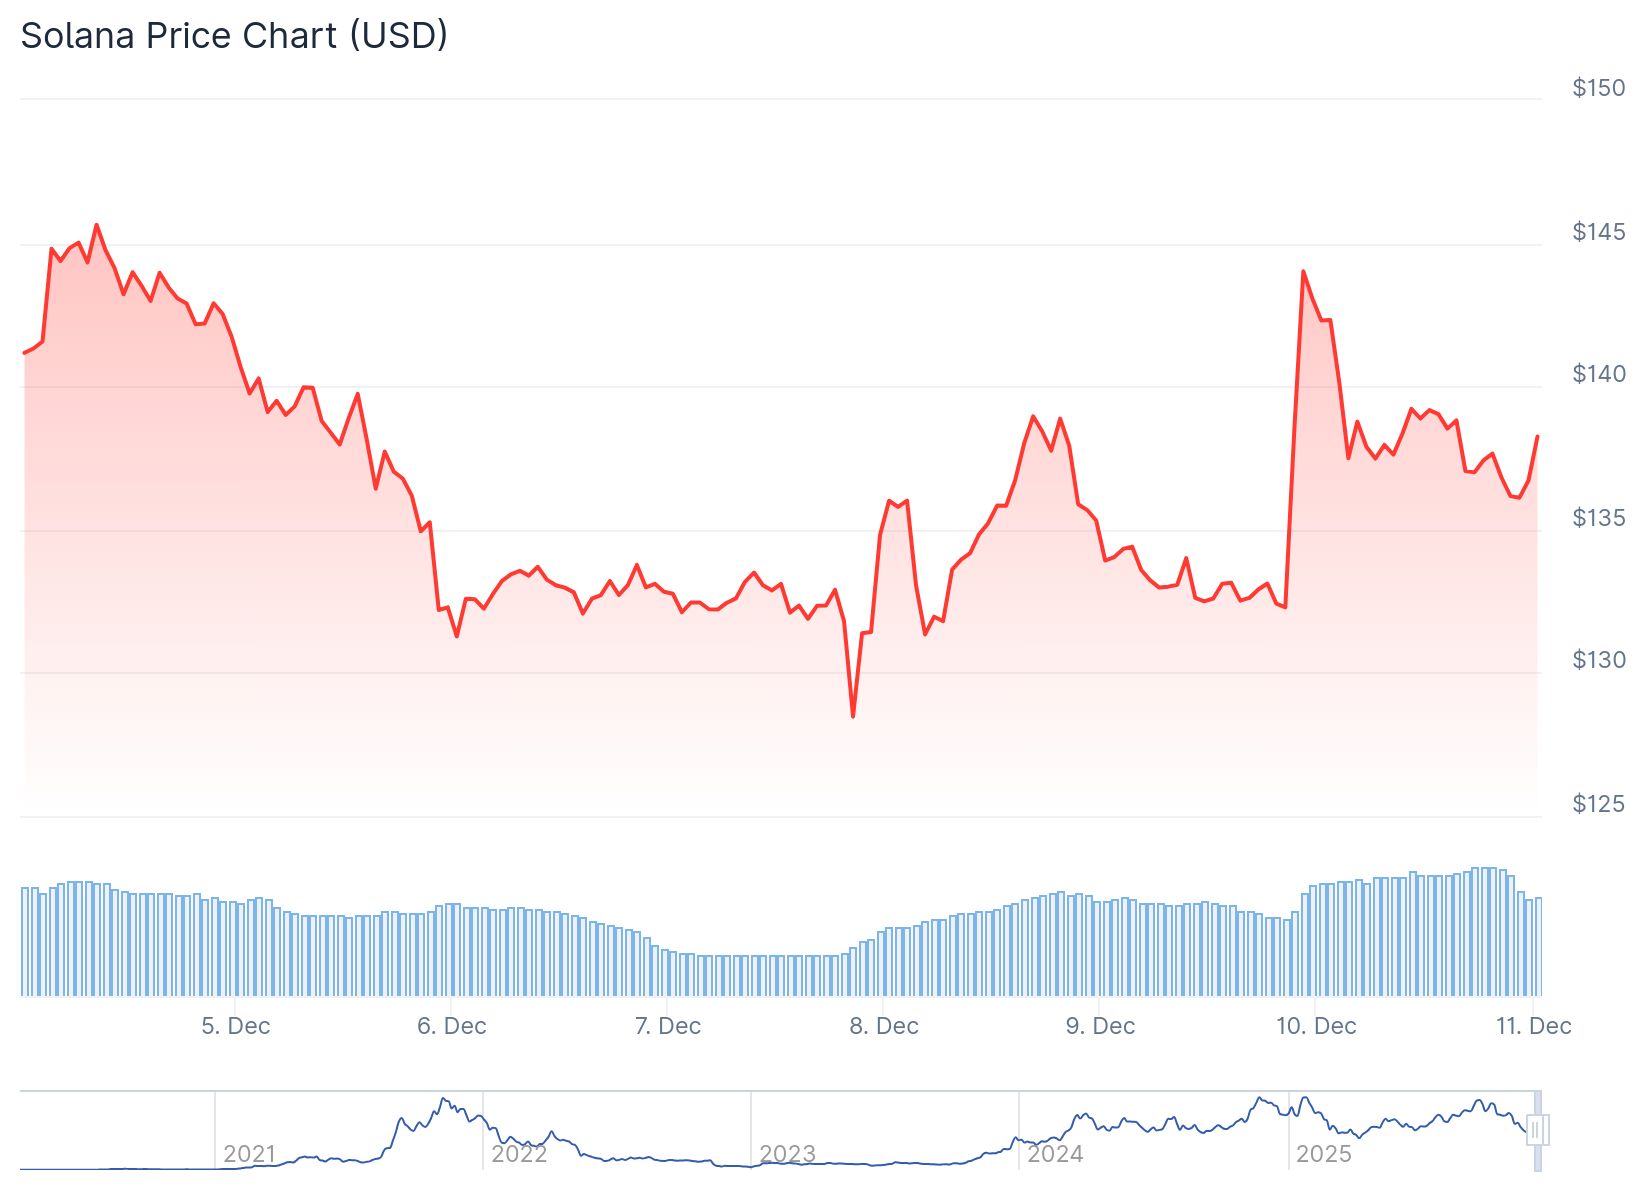Select the "7. Dec" axis label
Viewport: 1644px width, 1200px height.
pyautogui.click(x=668, y=1026)
